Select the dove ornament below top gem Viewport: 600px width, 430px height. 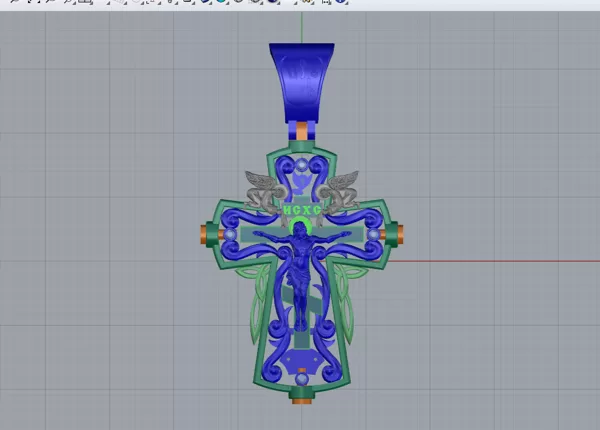pyautogui.click(x=302, y=183)
